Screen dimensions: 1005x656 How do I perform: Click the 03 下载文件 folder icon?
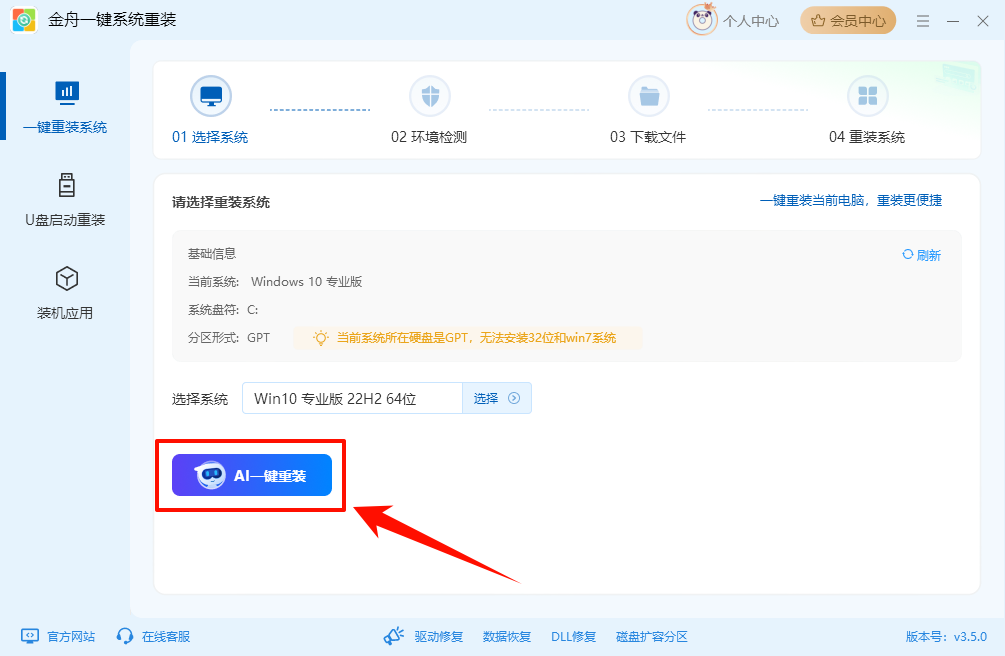[x=649, y=95]
